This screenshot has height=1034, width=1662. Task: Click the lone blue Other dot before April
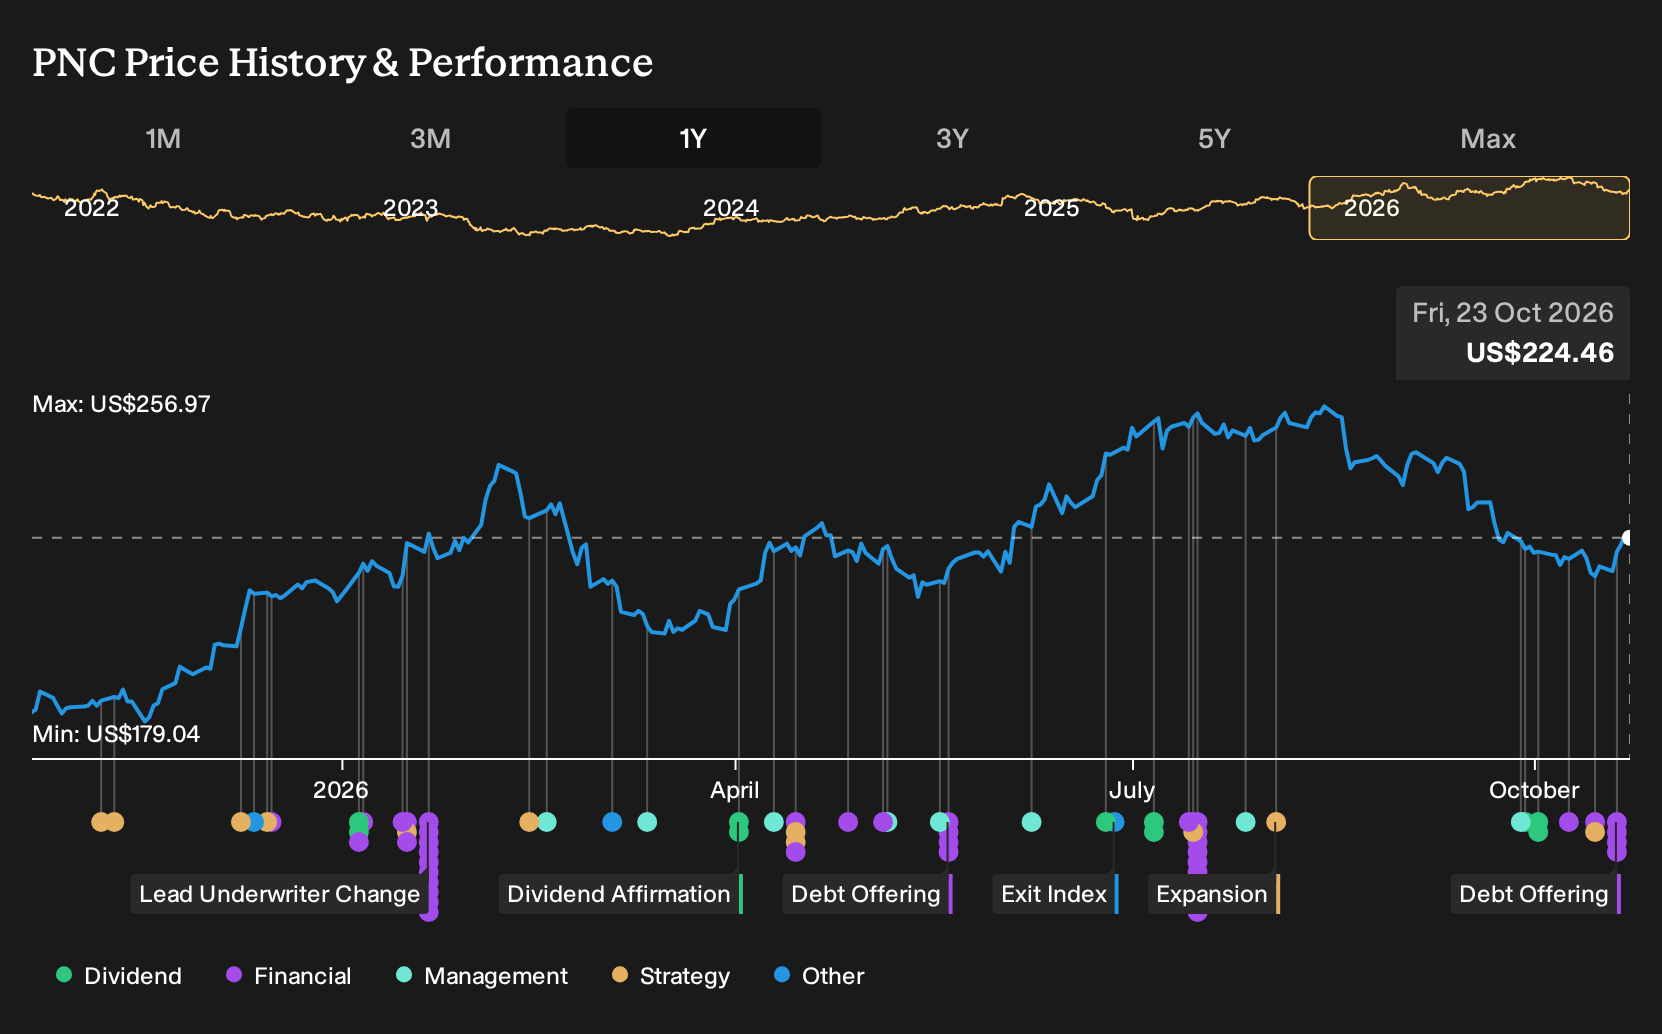pos(612,822)
